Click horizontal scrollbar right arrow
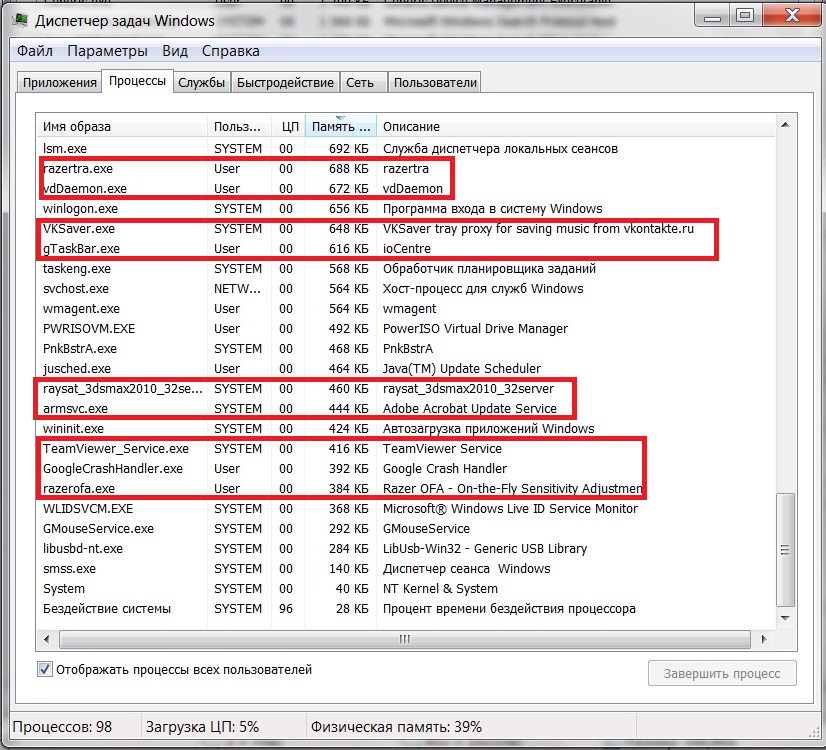 pos(764,639)
